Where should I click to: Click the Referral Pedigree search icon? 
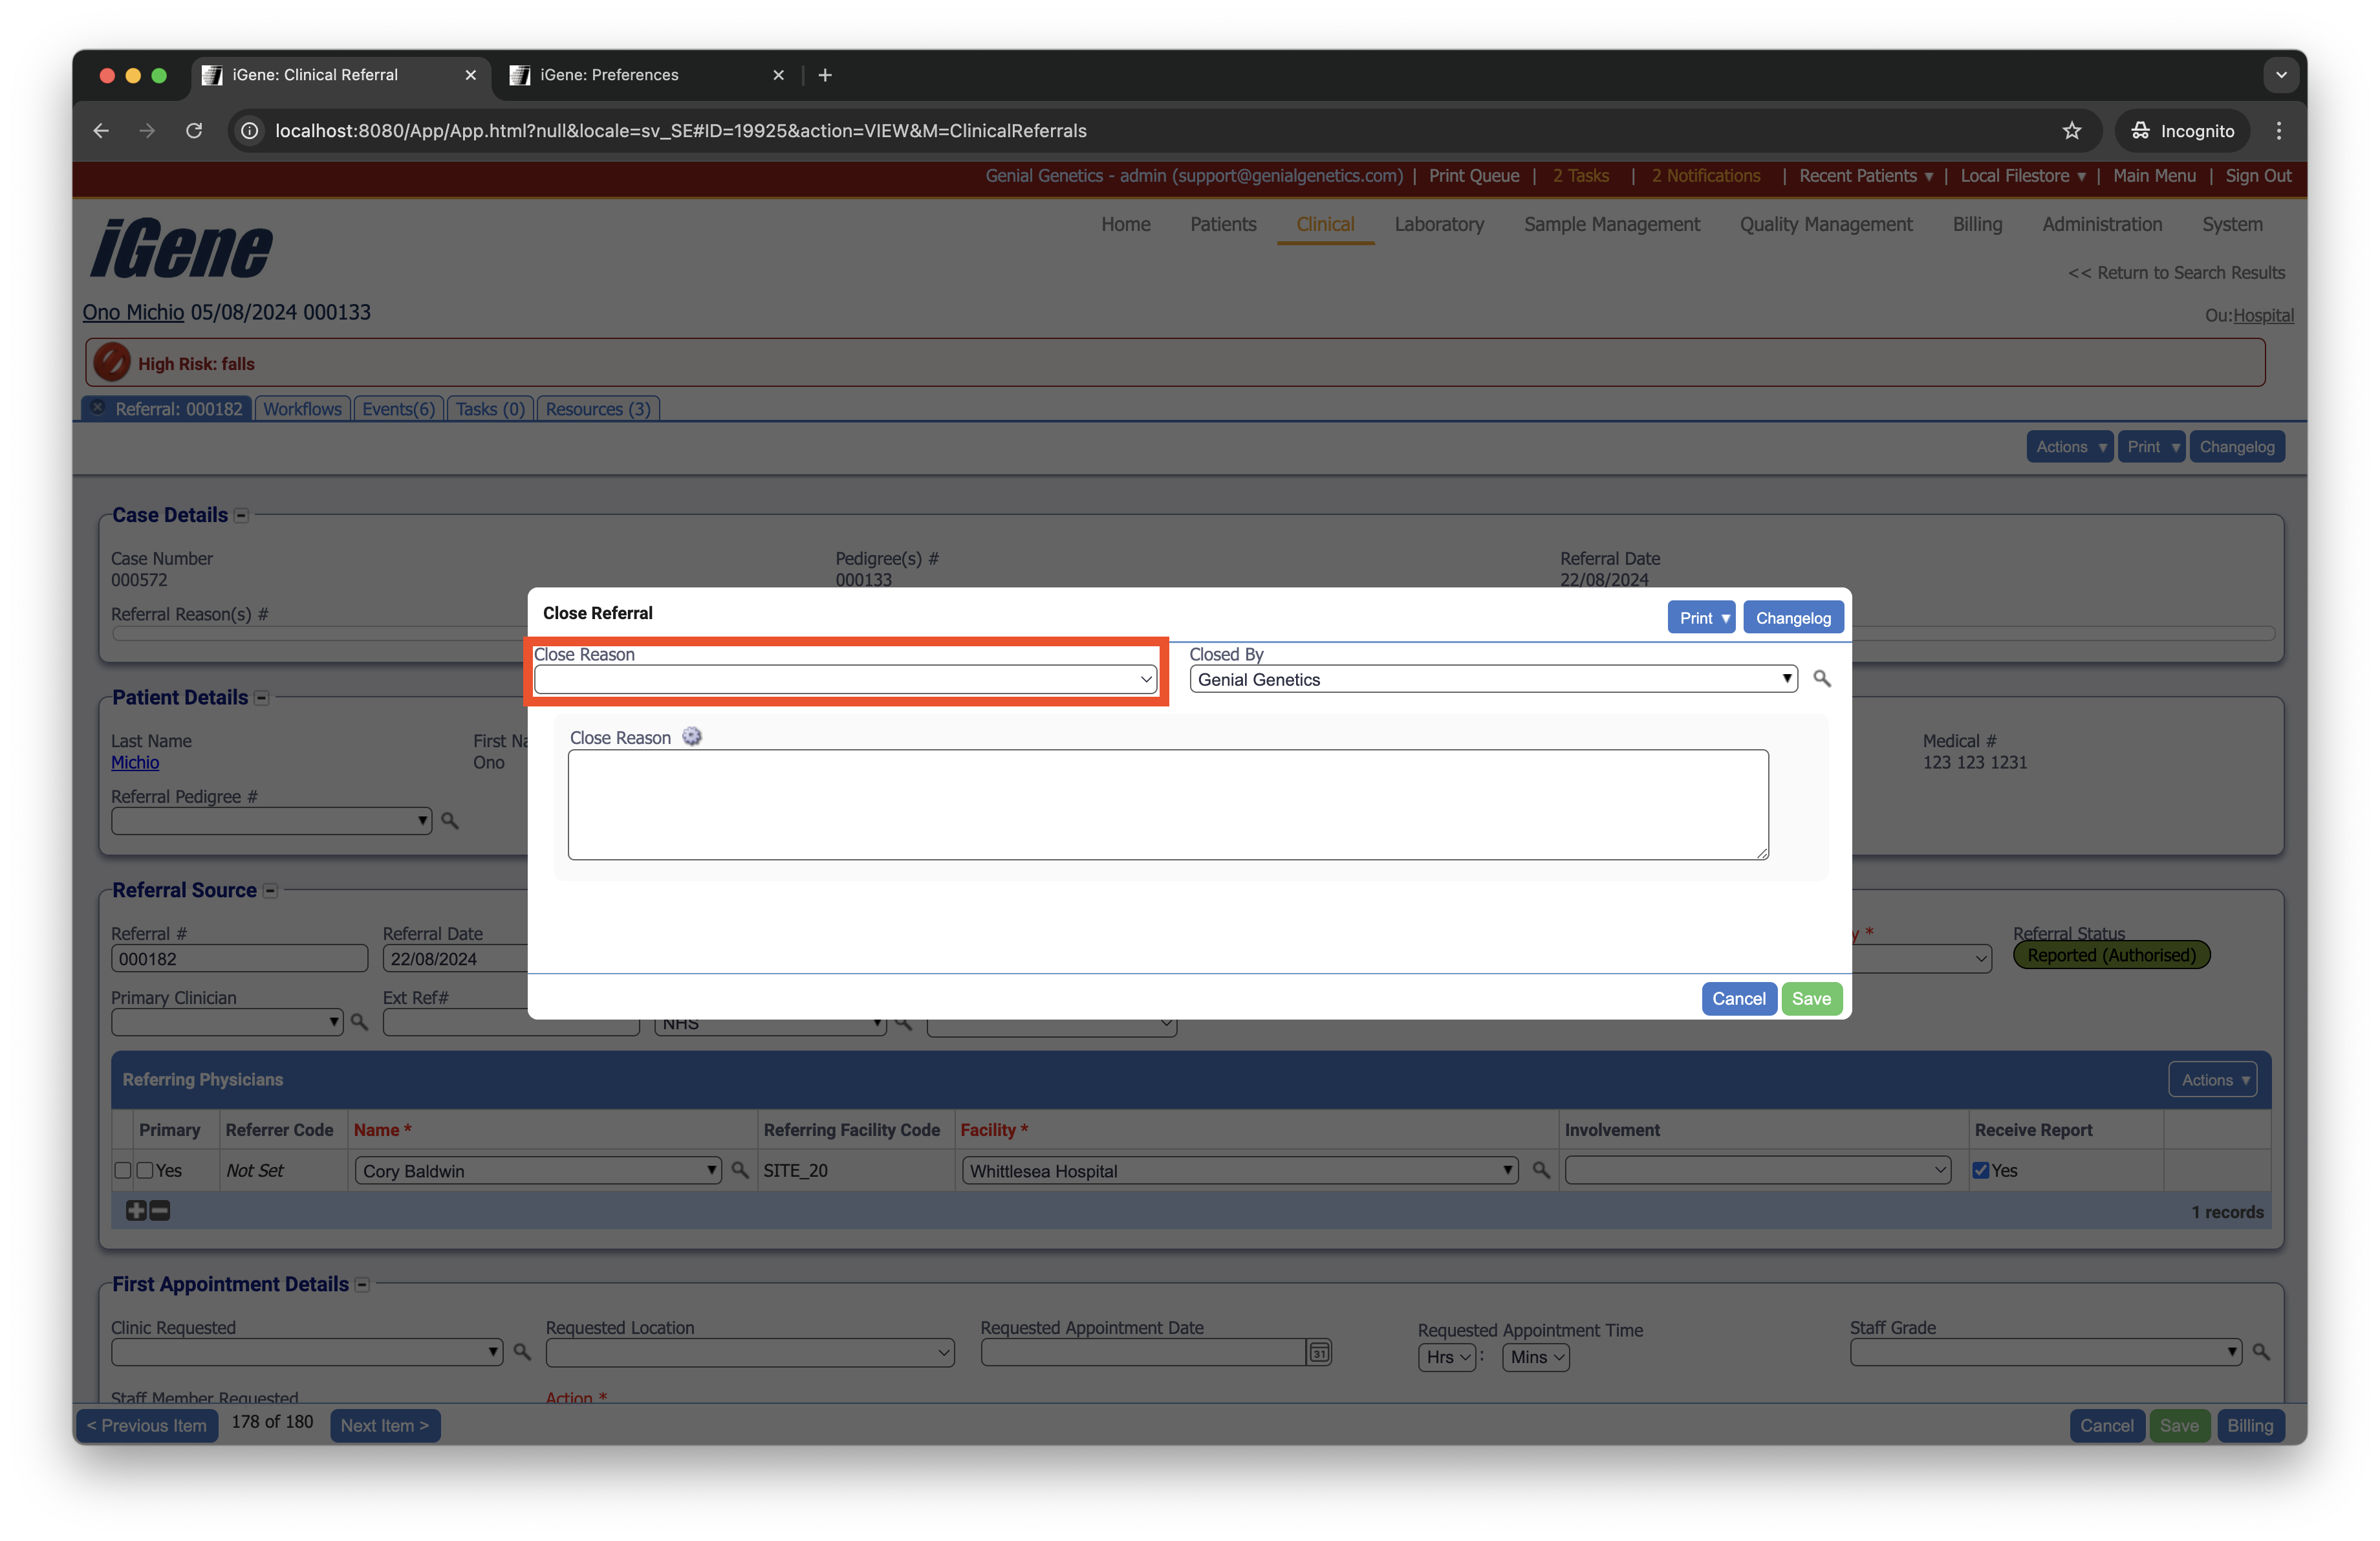pos(450,821)
